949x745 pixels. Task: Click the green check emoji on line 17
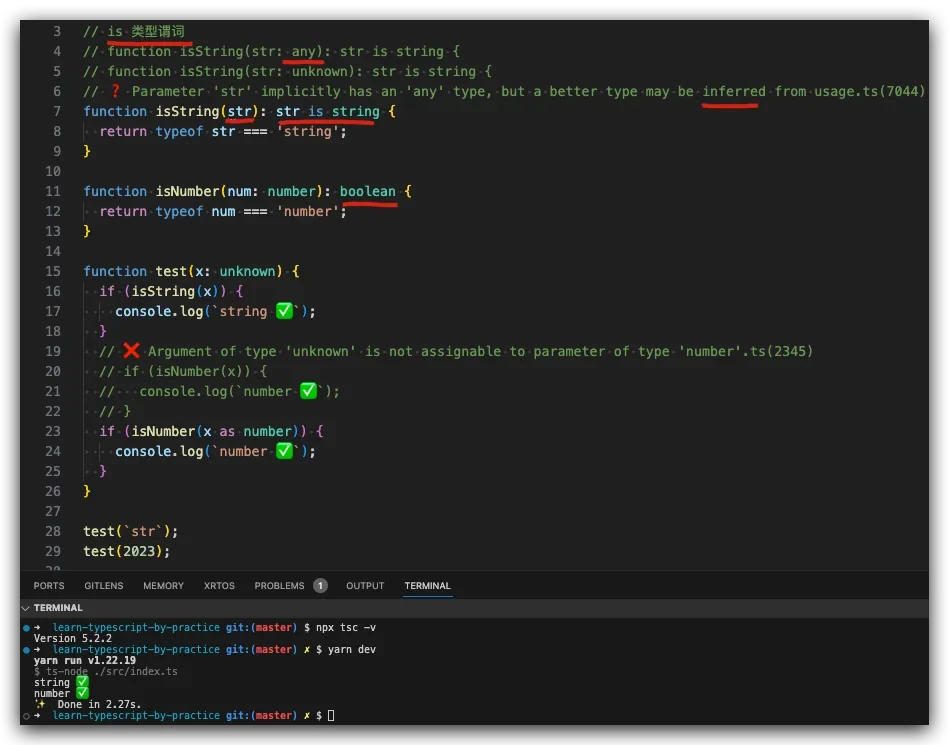[x=284, y=311]
